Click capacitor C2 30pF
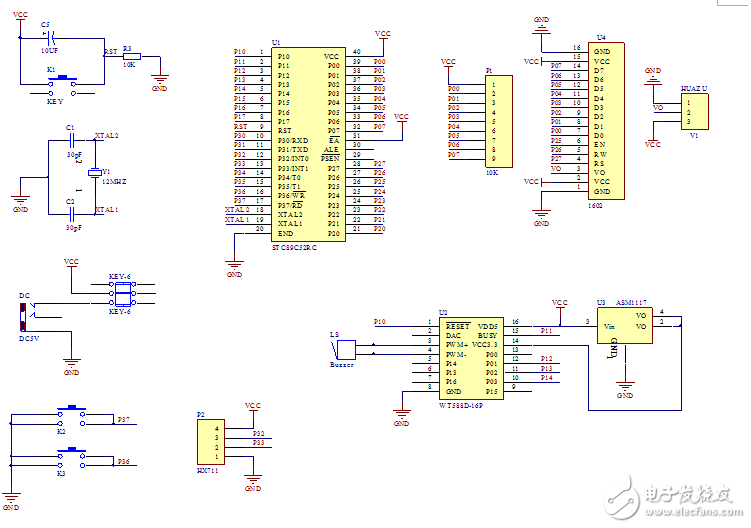 click(72, 212)
